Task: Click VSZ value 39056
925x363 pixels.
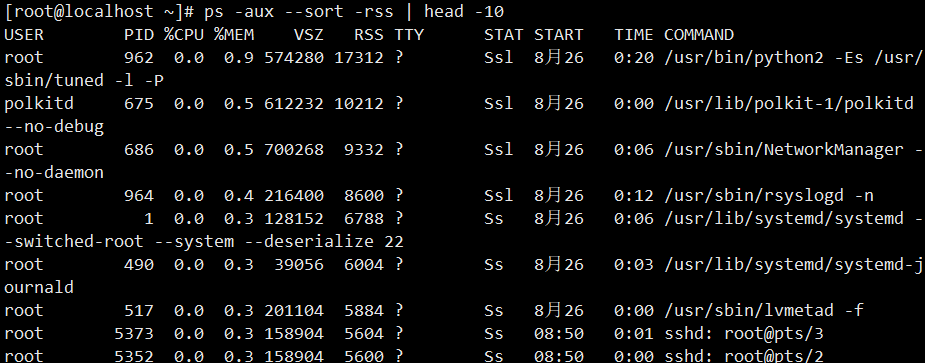Action: click(x=299, y=264)
